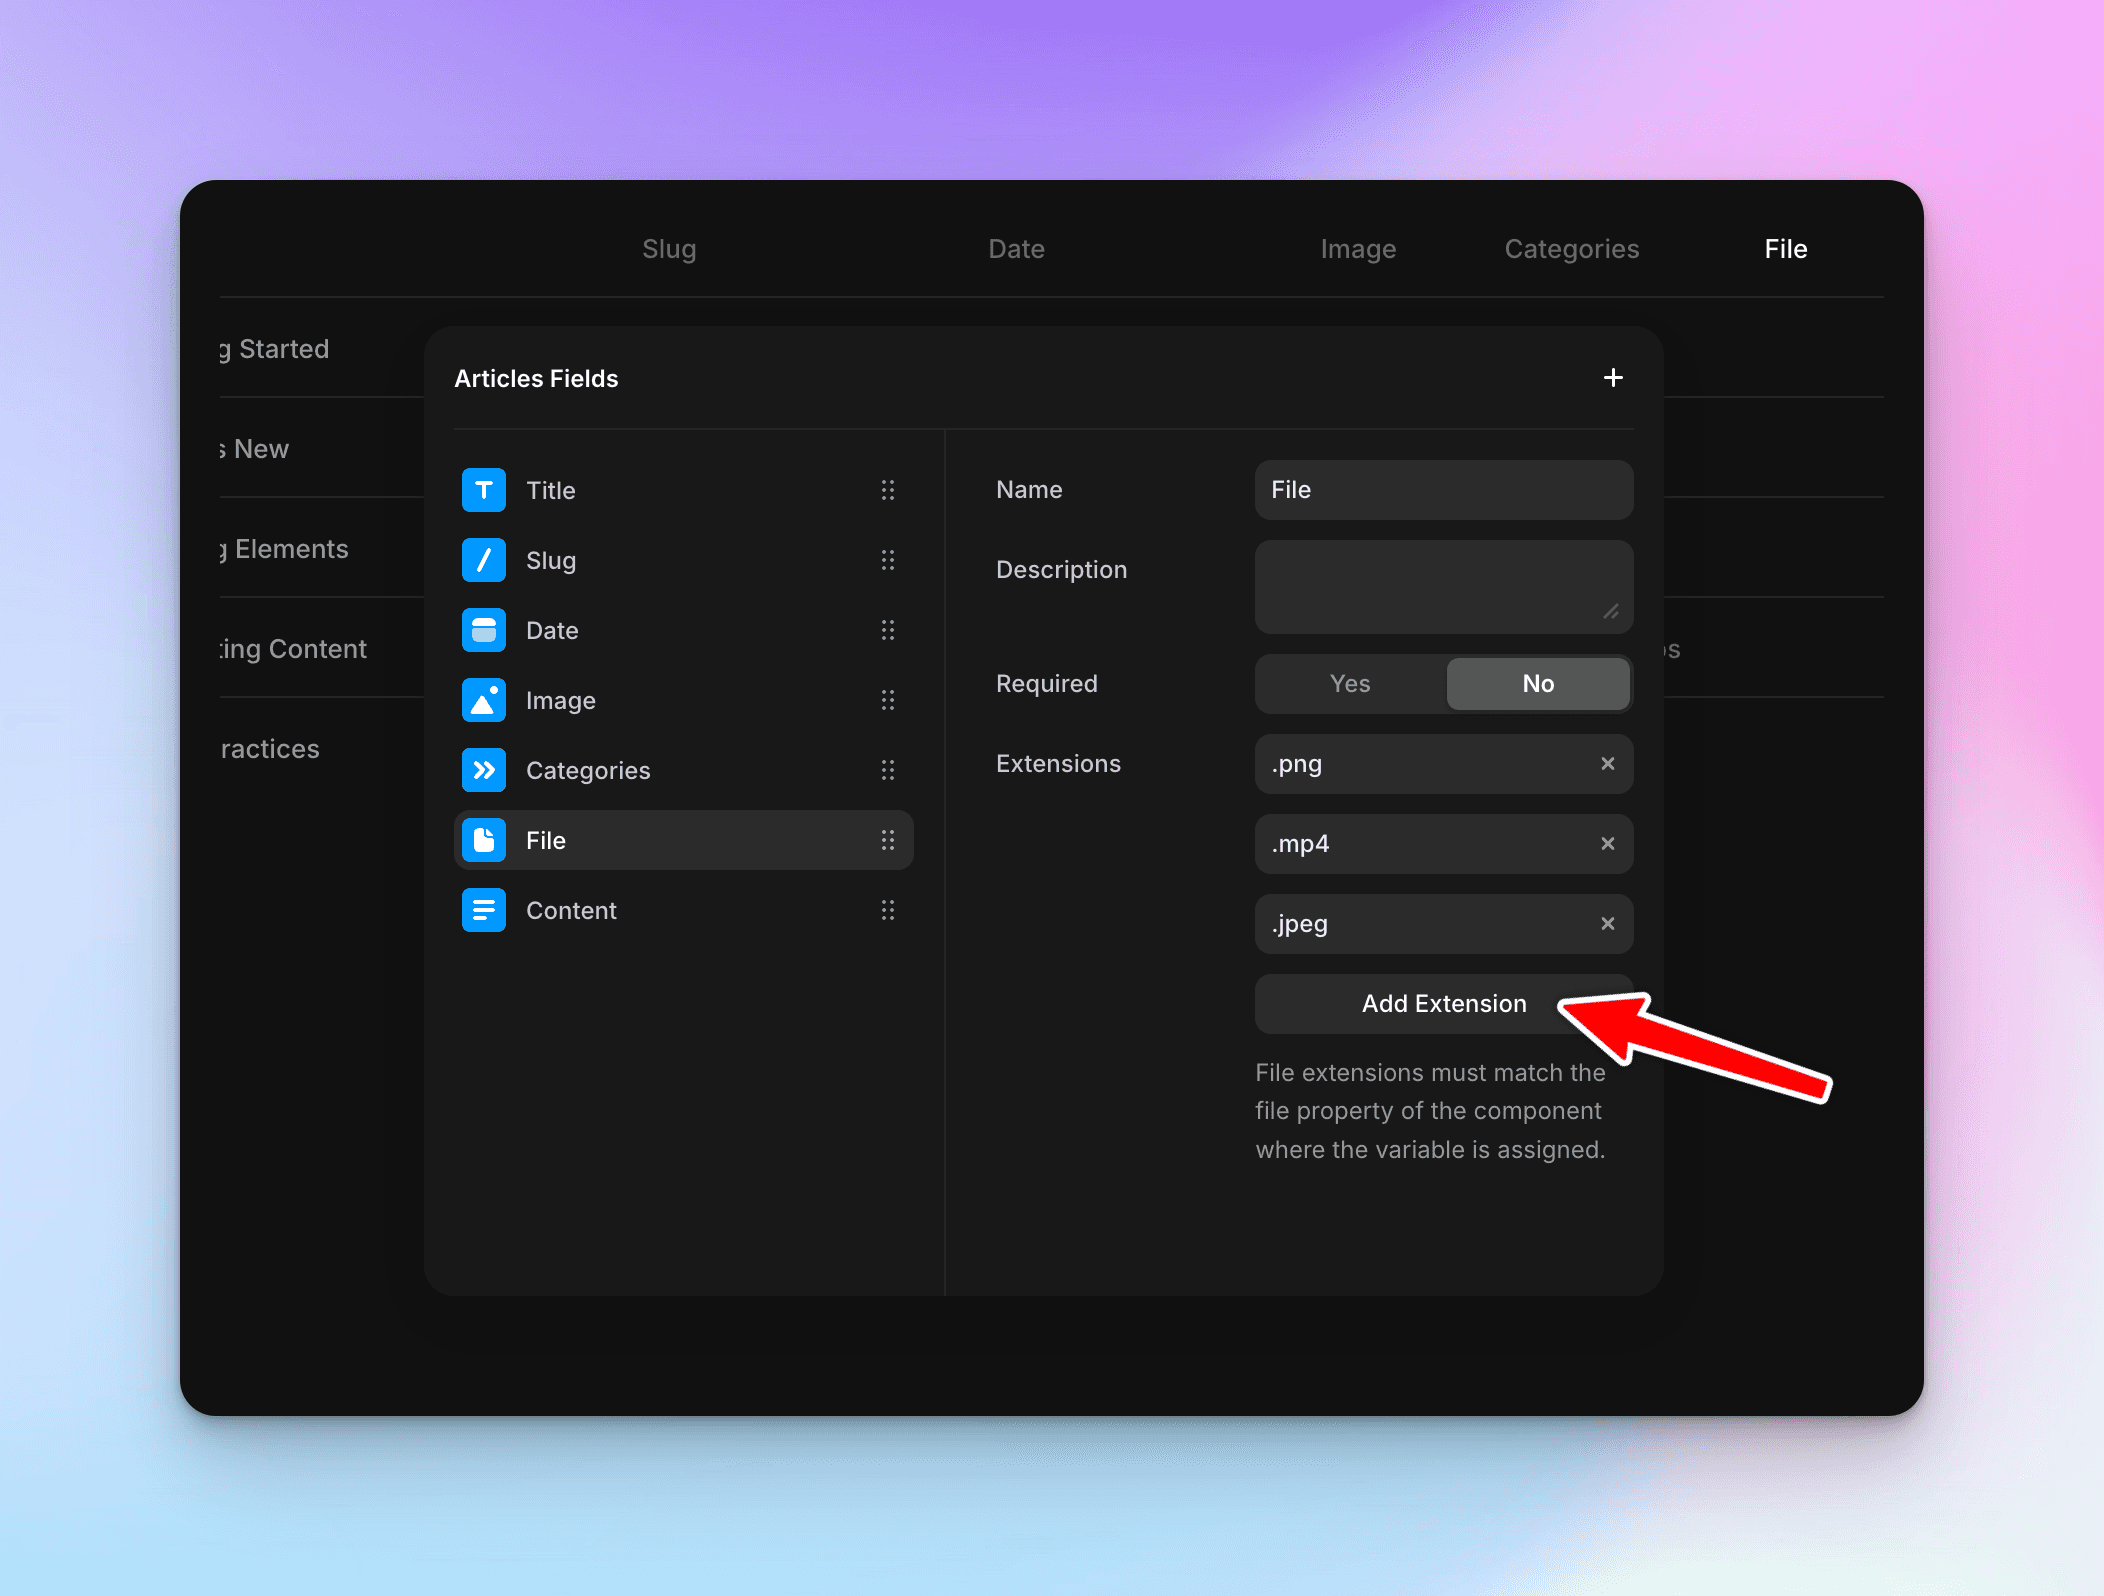Image resolution: width=2104 pixels, height=1596 pixels.
Task: Open the Categories column header
Action: pyautogui.click(x=1571, y=249)
